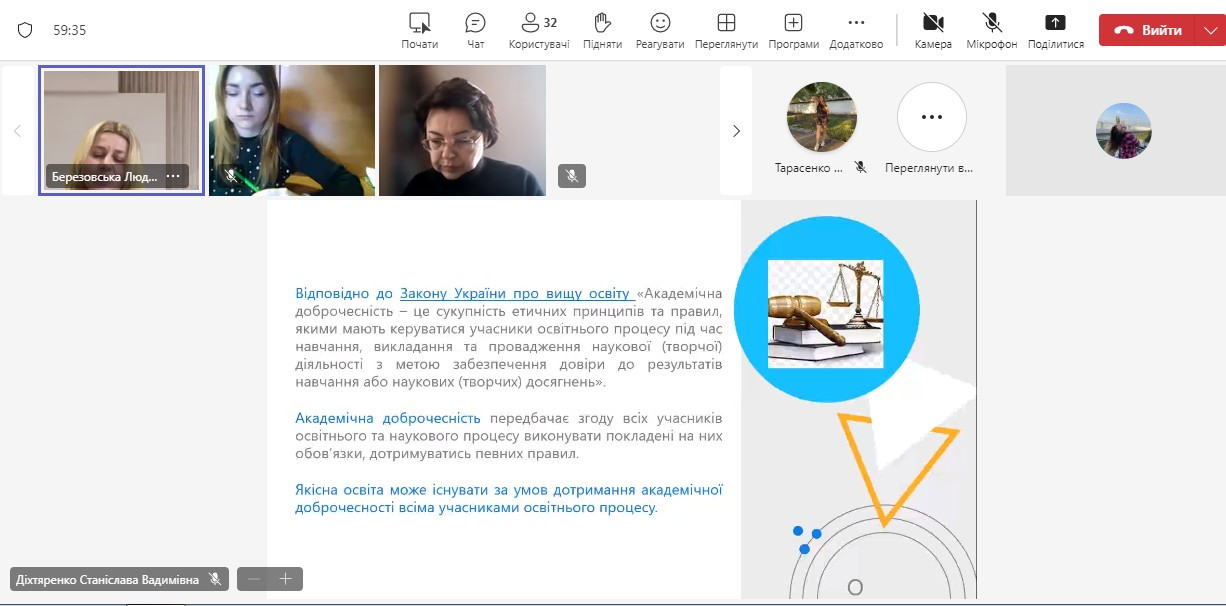Open more options on Березовська tile
The image size is (1226, 606).
coord(173,176)
